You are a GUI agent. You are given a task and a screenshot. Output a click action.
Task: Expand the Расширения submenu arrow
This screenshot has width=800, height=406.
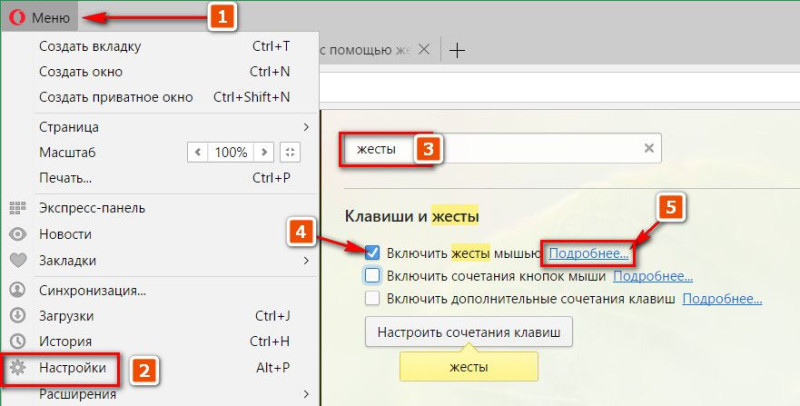click(306, 394)
